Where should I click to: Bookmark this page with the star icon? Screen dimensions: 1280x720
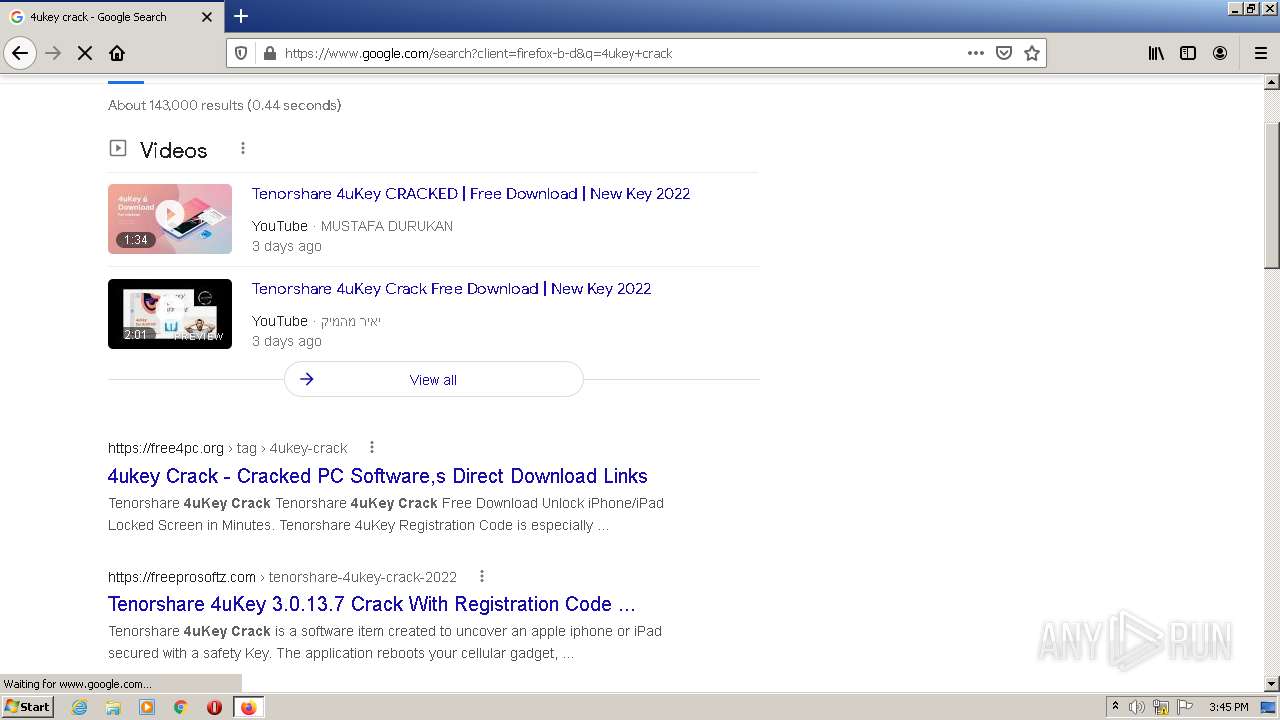1032,53
